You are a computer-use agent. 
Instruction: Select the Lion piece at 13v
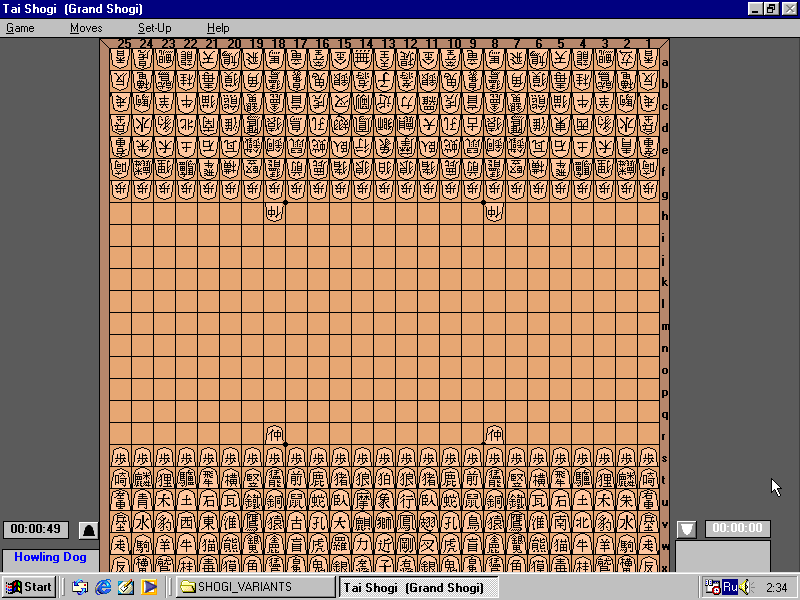(x=385, y=523)
